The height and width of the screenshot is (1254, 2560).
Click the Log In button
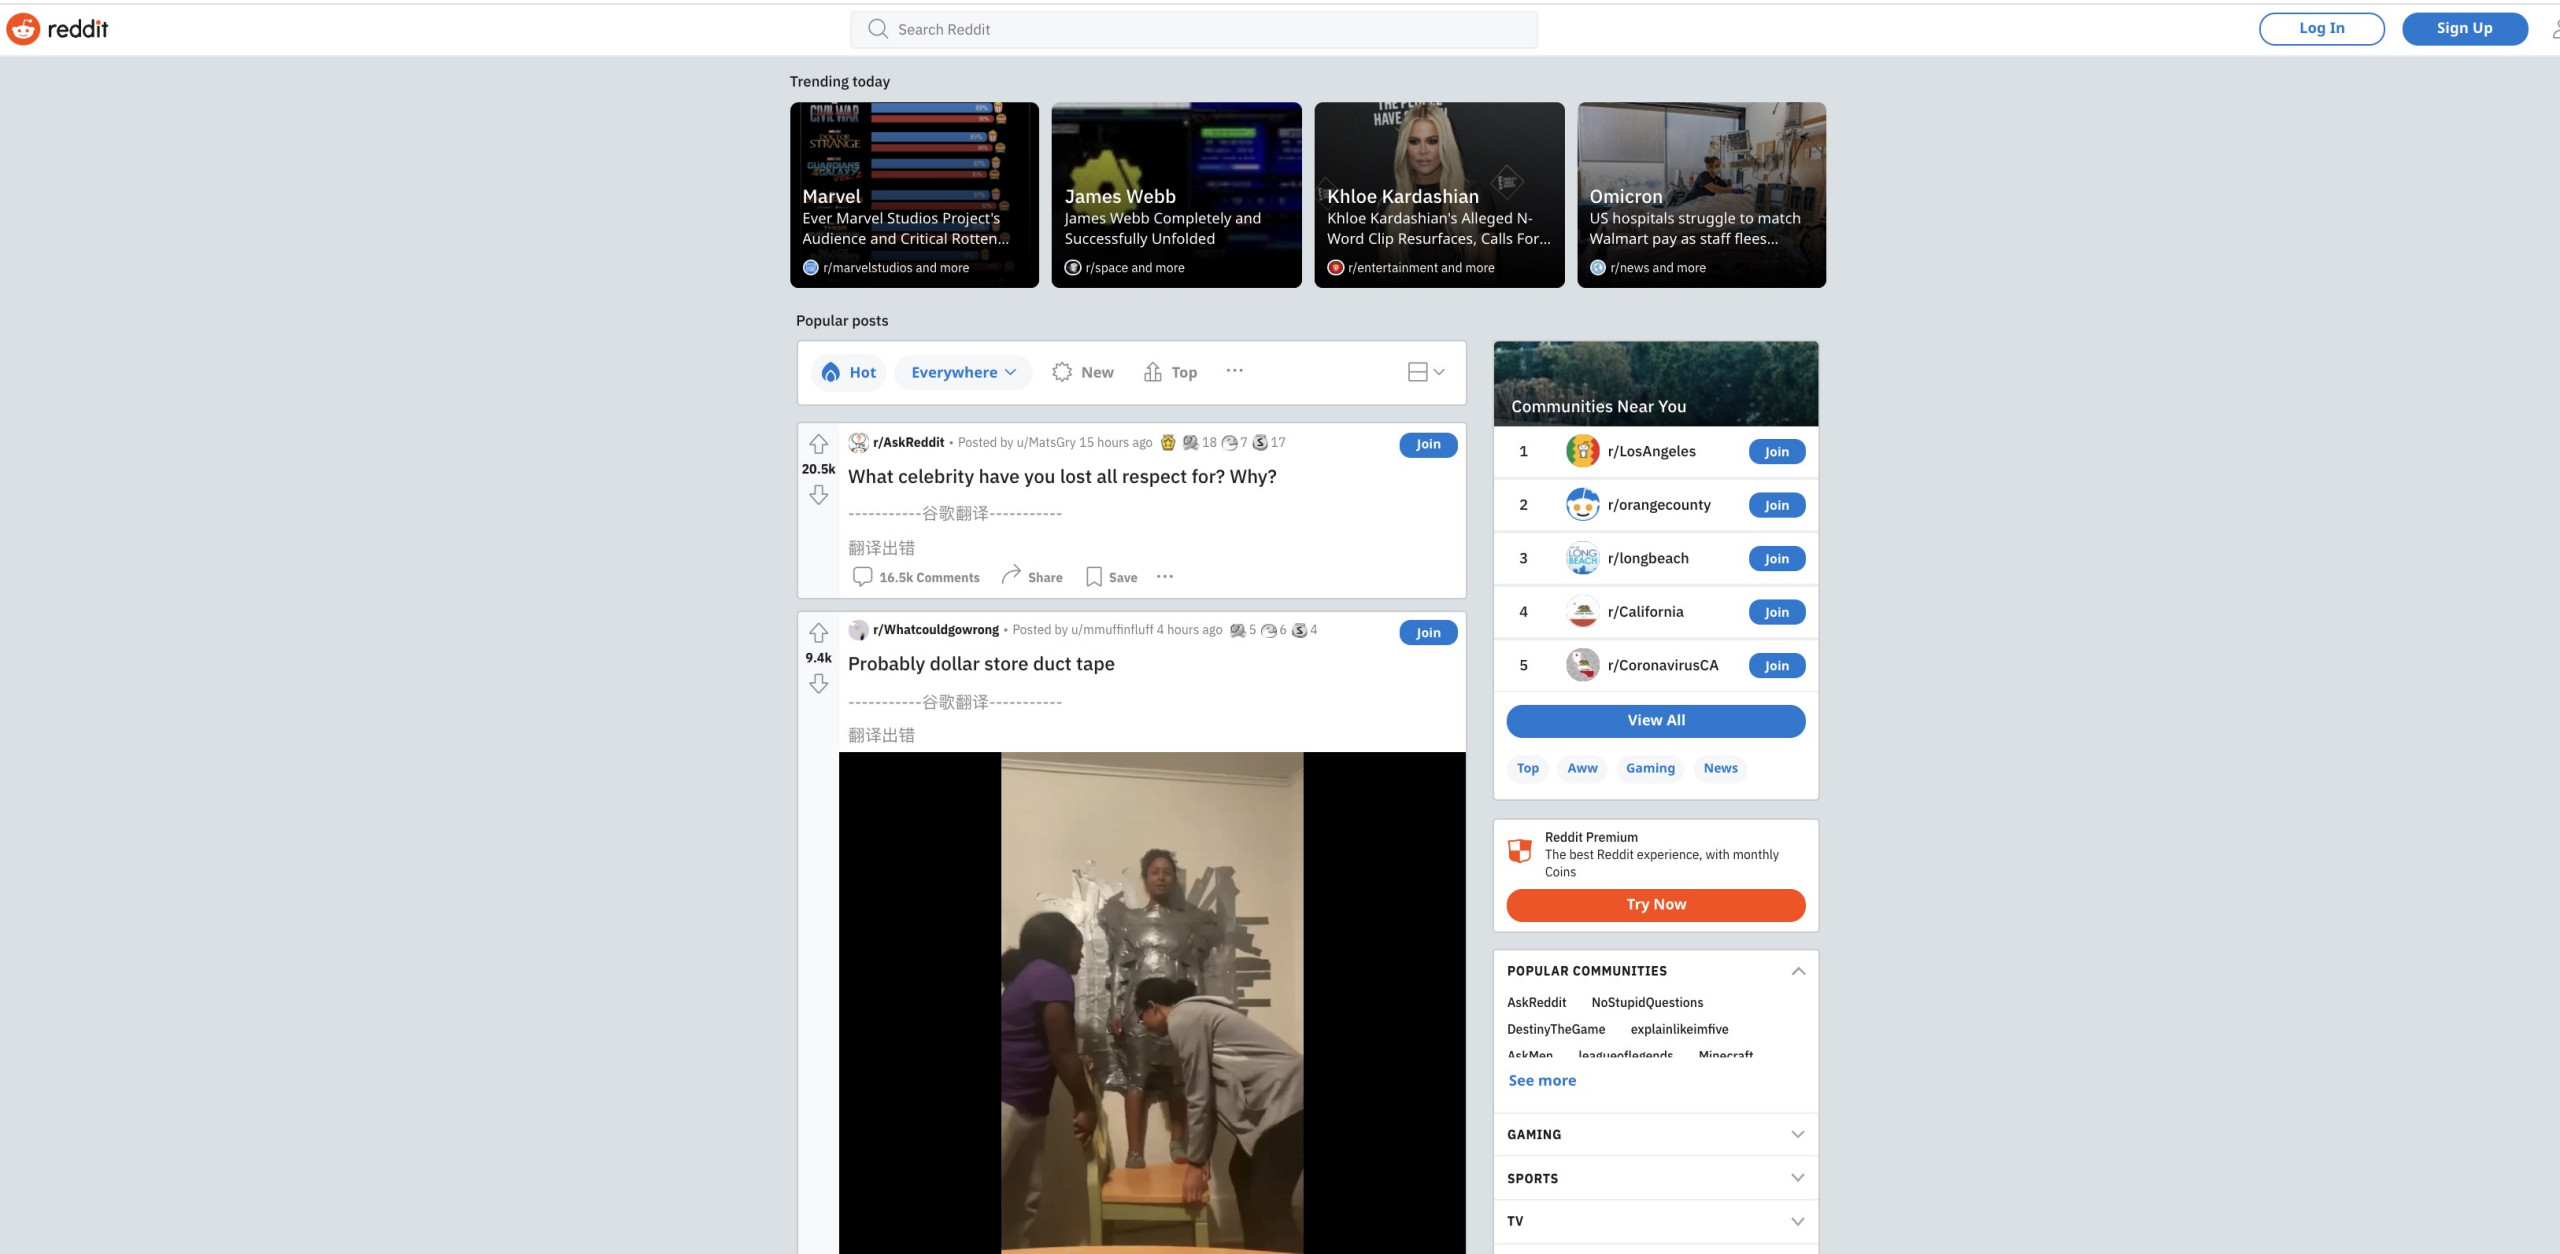(x=2321, y=29)
